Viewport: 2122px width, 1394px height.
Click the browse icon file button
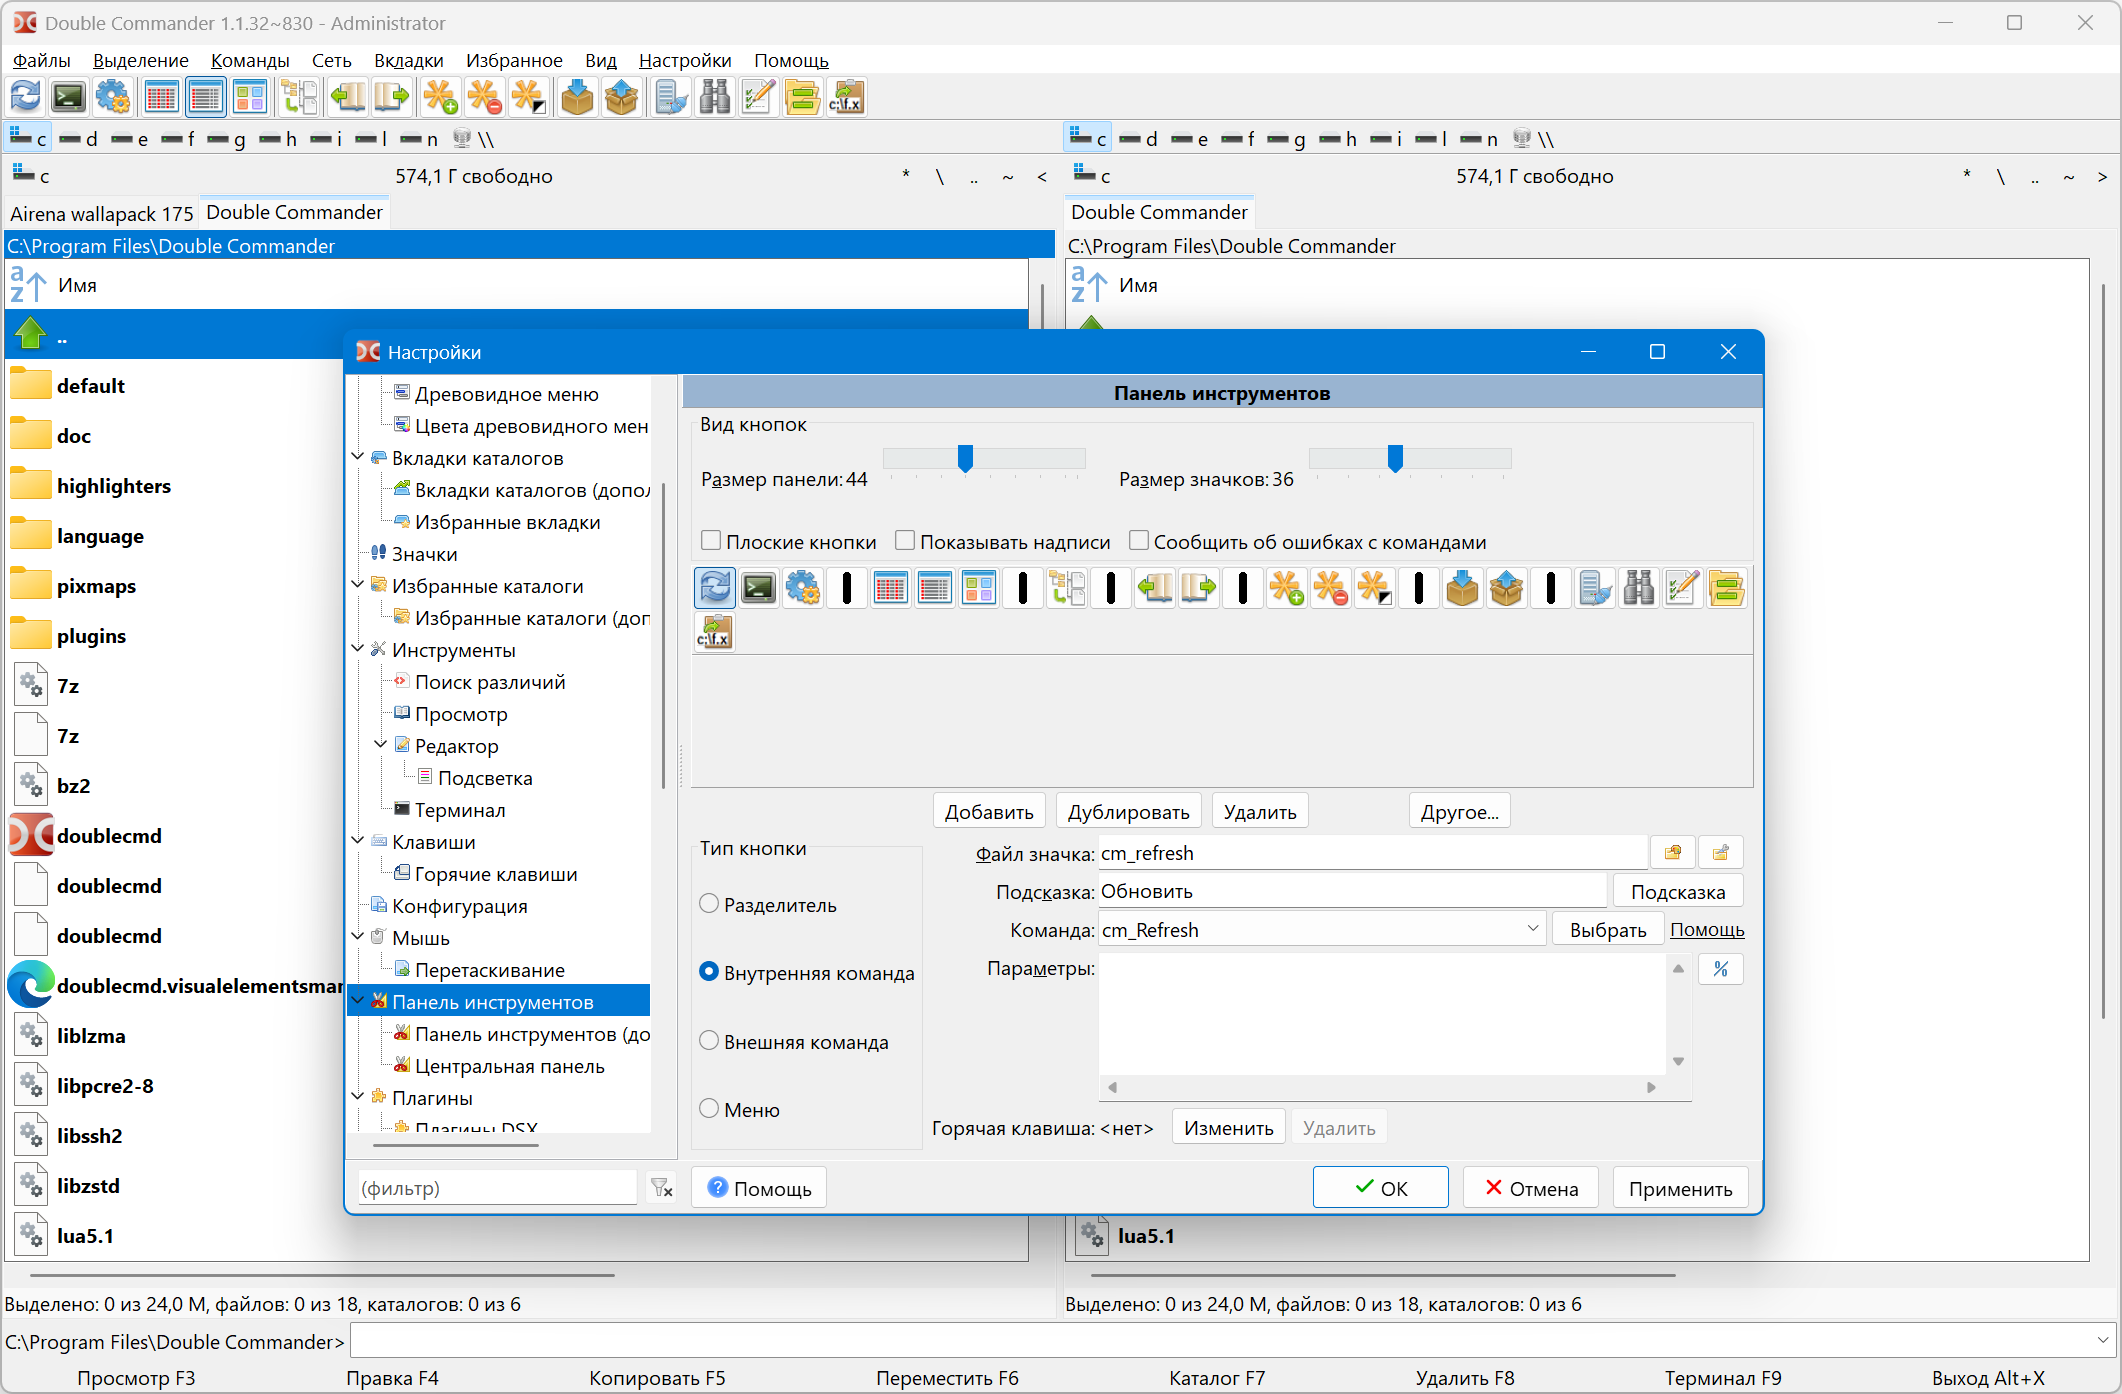[1673, 853]
